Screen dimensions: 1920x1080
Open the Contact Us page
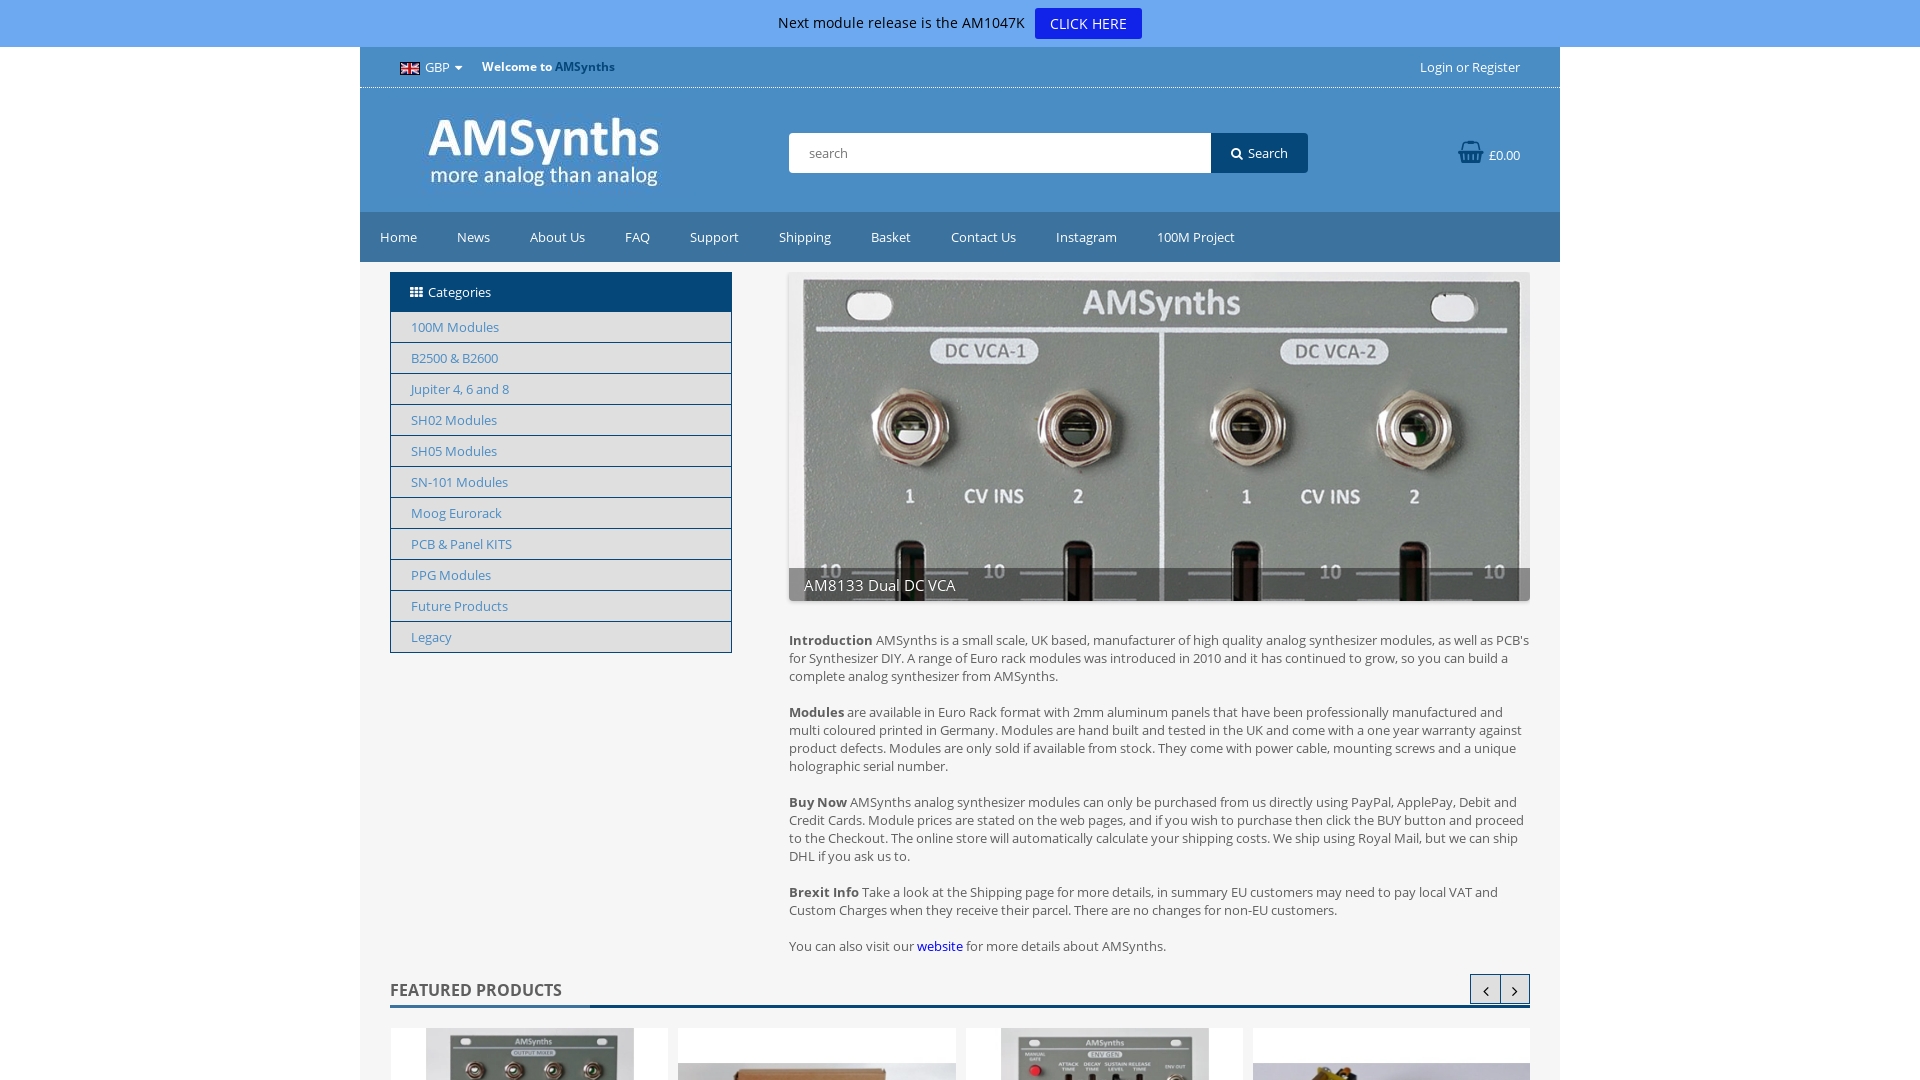pyautogui.click(x=983, y=237)
